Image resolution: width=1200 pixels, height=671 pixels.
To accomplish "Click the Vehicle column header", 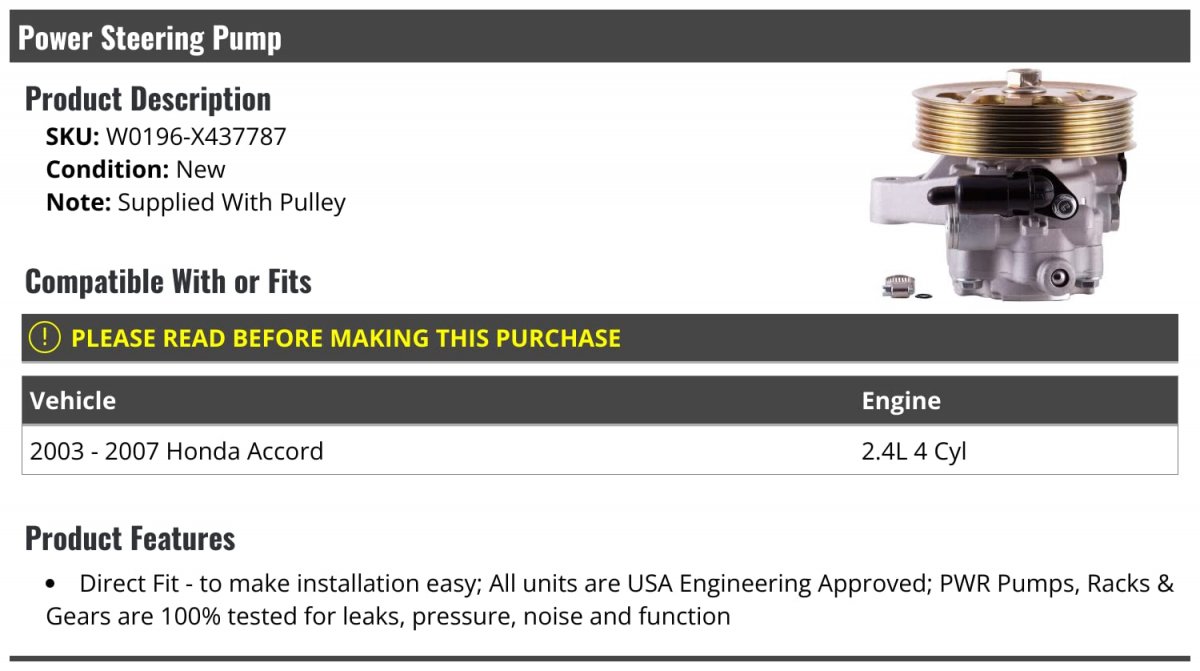I will [x=73, y=401].
